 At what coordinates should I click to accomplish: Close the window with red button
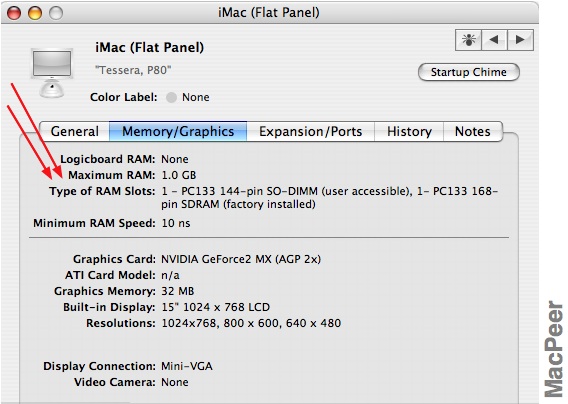coord(14,13)
